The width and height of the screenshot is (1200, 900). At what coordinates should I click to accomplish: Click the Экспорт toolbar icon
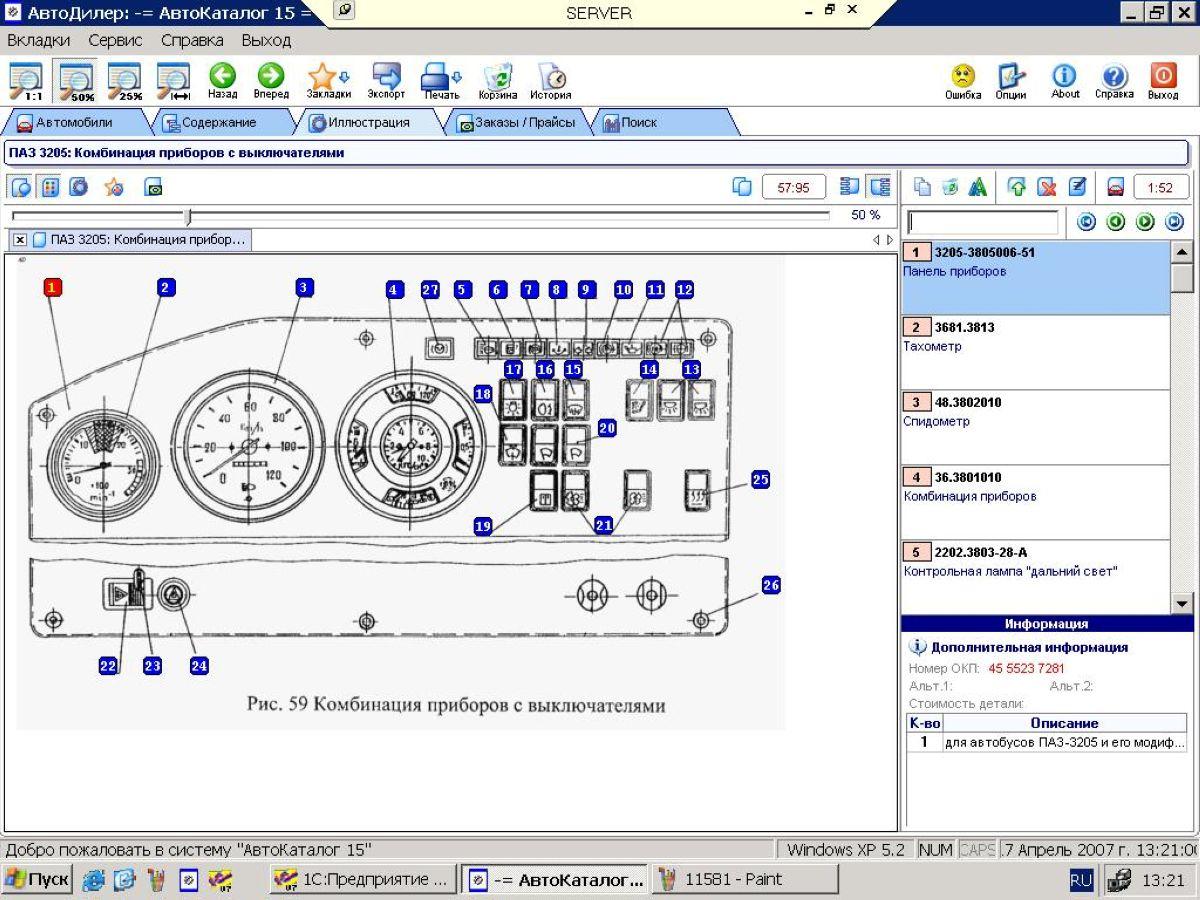click(386, 80)
